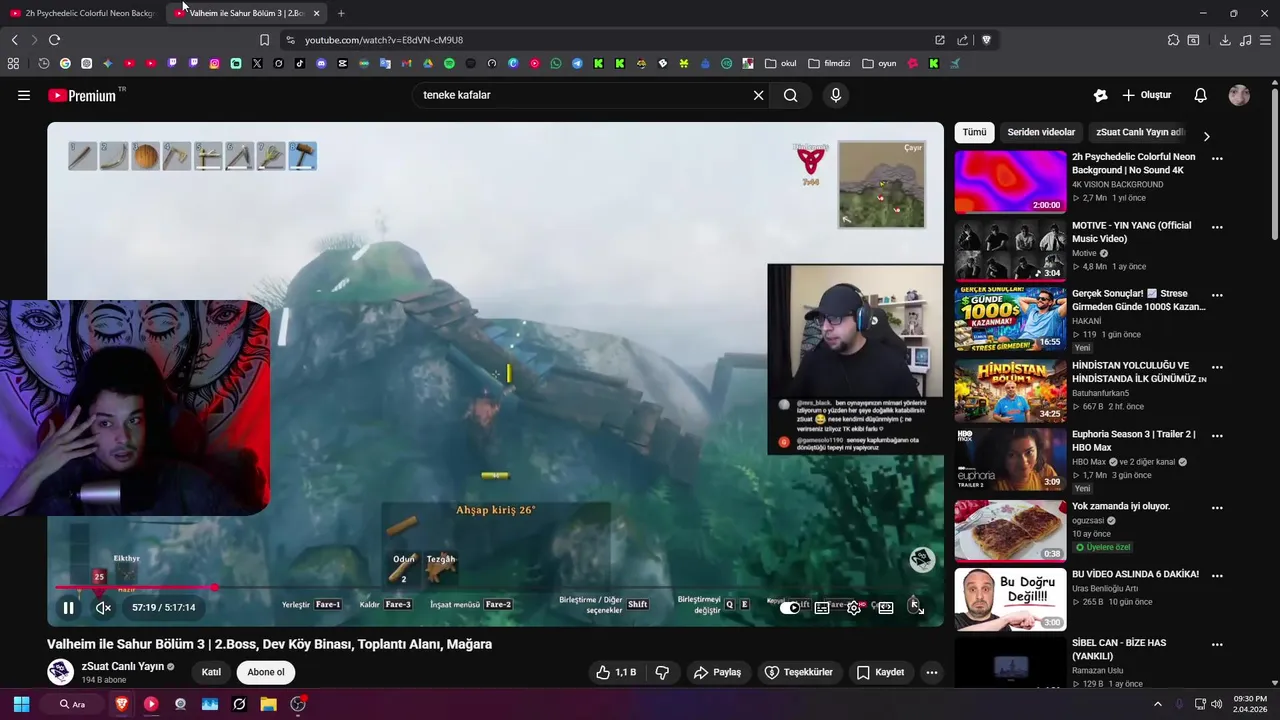Screen dimensions: 1280x720
Task: Open options for MOTIVE - YIN YANG video
Action: [x=1217, y=227]
